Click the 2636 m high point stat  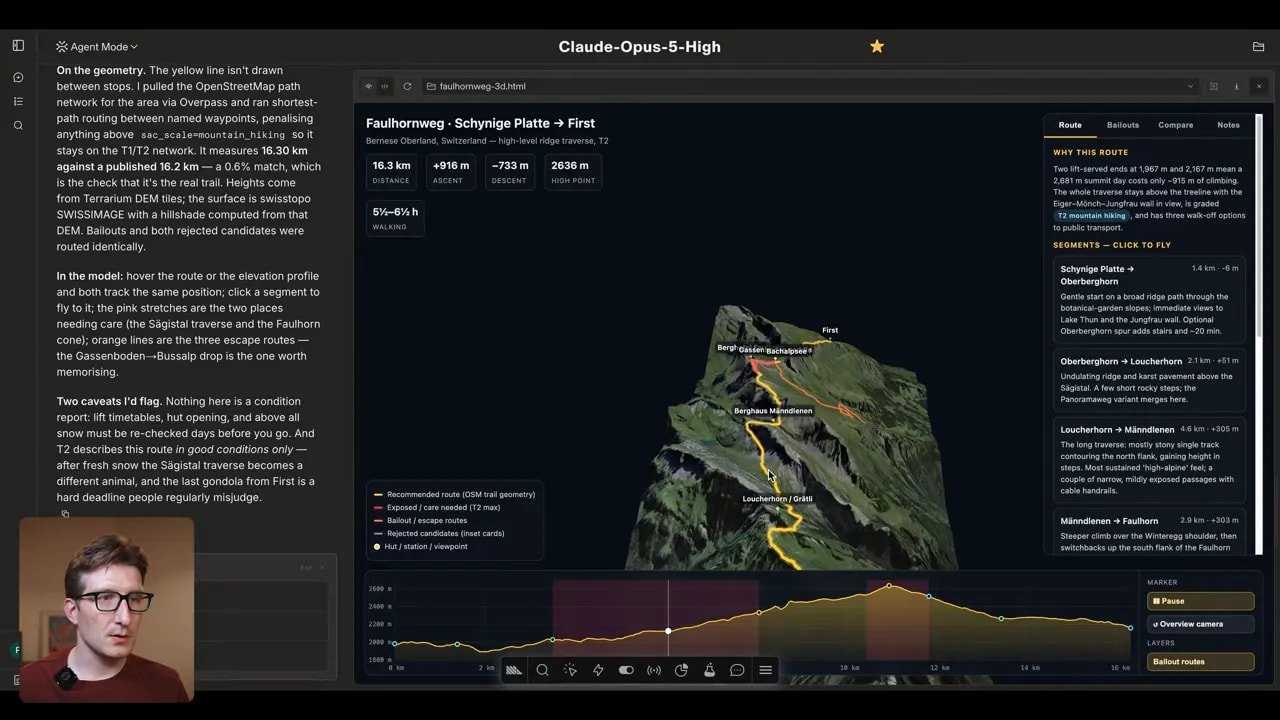click(571, 171)
